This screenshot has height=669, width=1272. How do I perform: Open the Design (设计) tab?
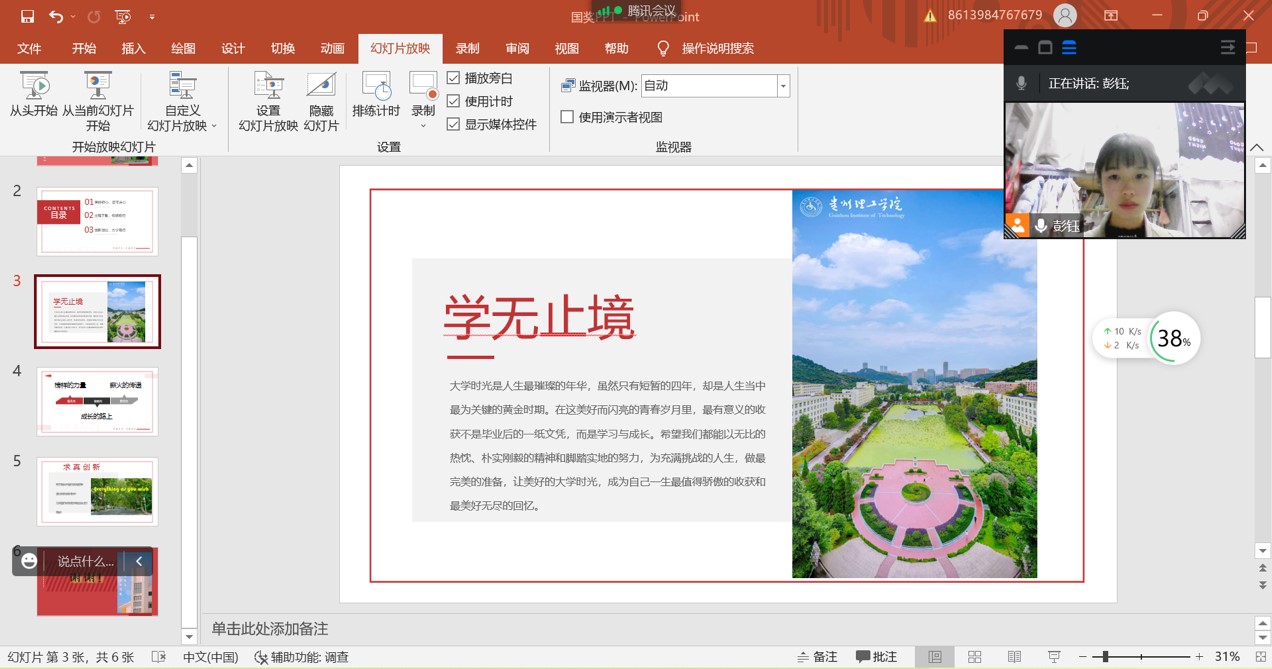pyautogui.click(x=233, y=48)
